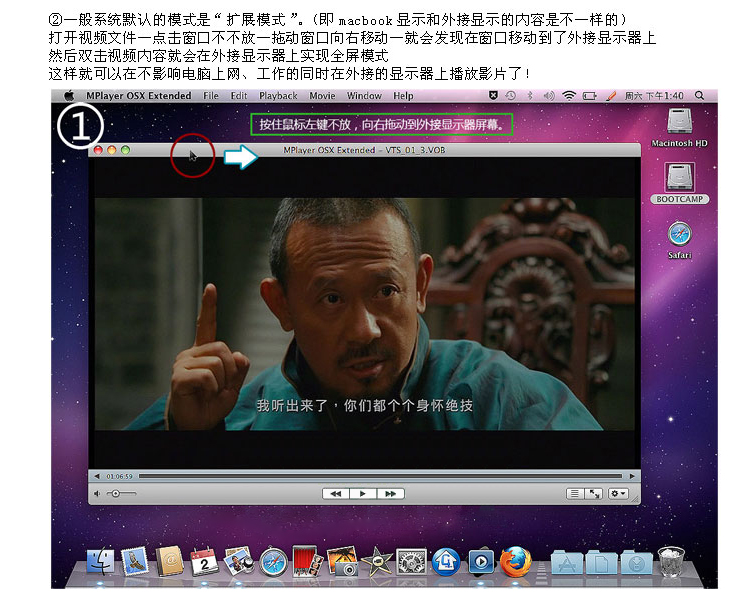Open System Preferences from the Dock

[411, 561]
